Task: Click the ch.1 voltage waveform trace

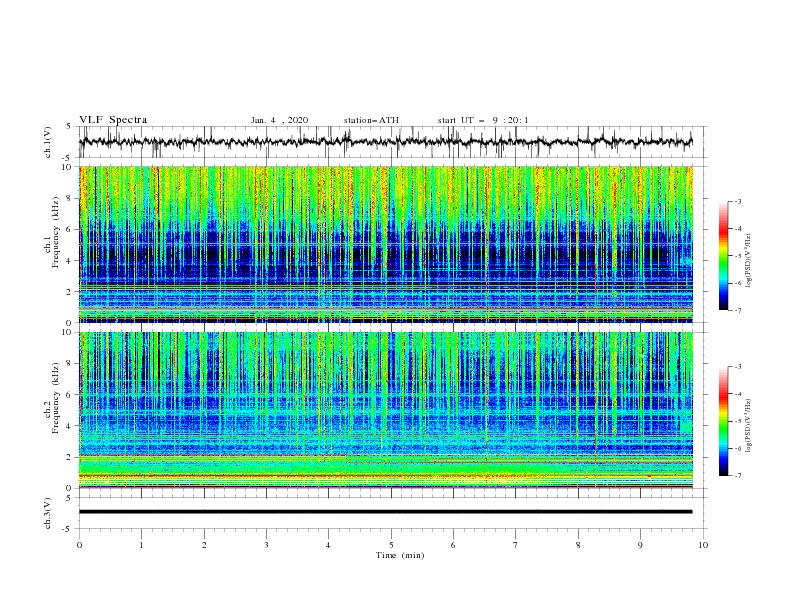Action: click(x=385, y=142)
